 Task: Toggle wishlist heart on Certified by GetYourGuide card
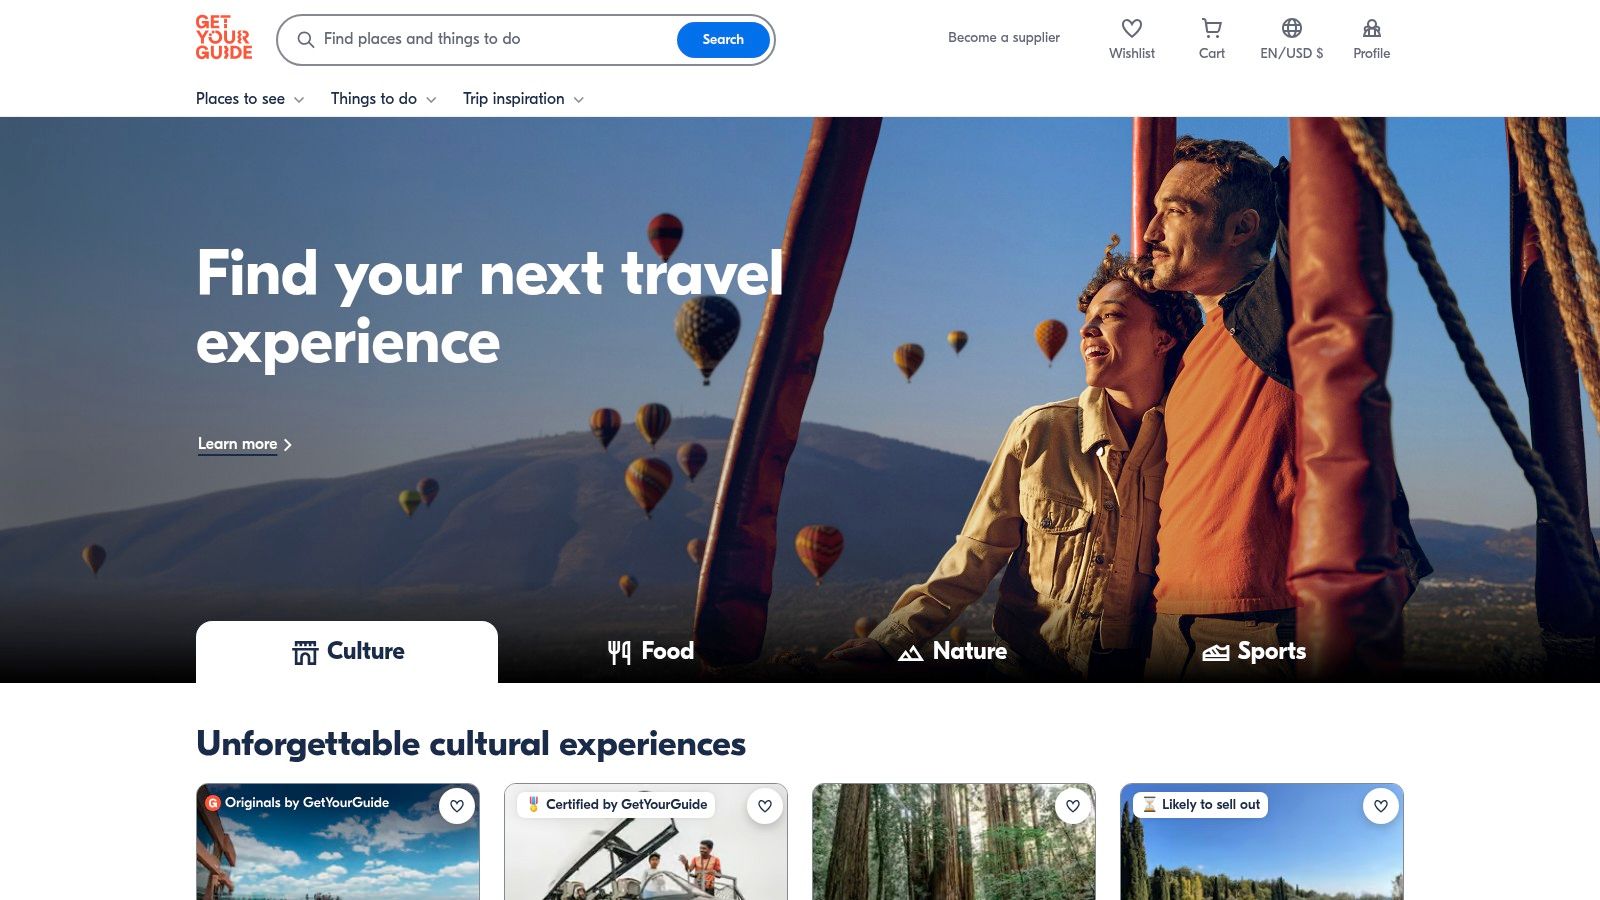coord(765,806)
